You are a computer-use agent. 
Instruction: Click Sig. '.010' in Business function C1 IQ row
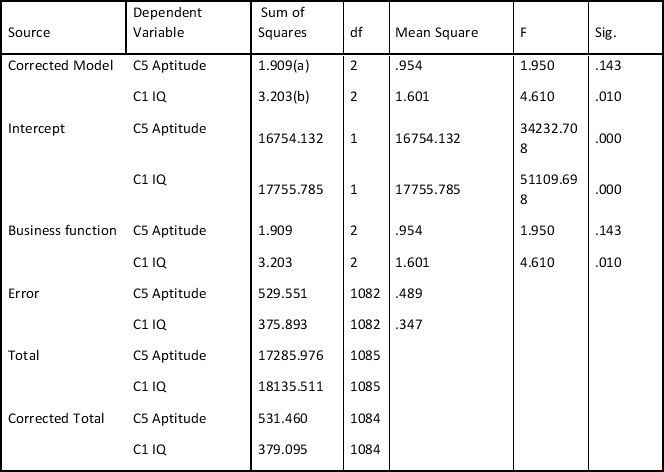point(608,262)
